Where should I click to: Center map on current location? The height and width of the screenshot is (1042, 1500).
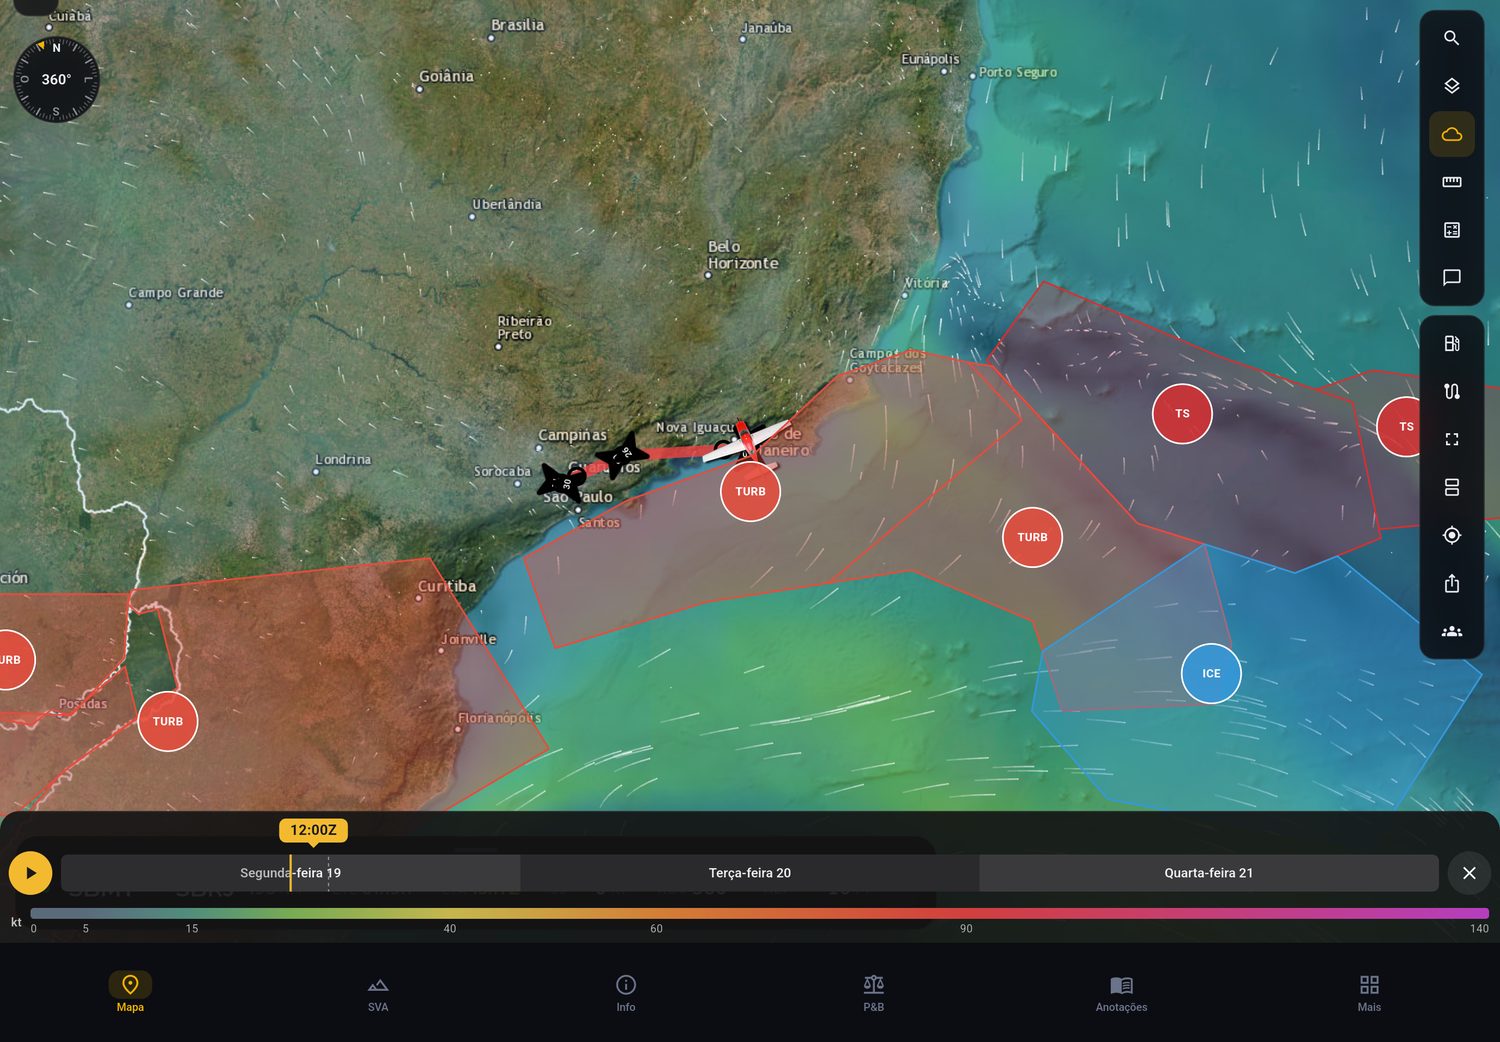pos(1452,536)
